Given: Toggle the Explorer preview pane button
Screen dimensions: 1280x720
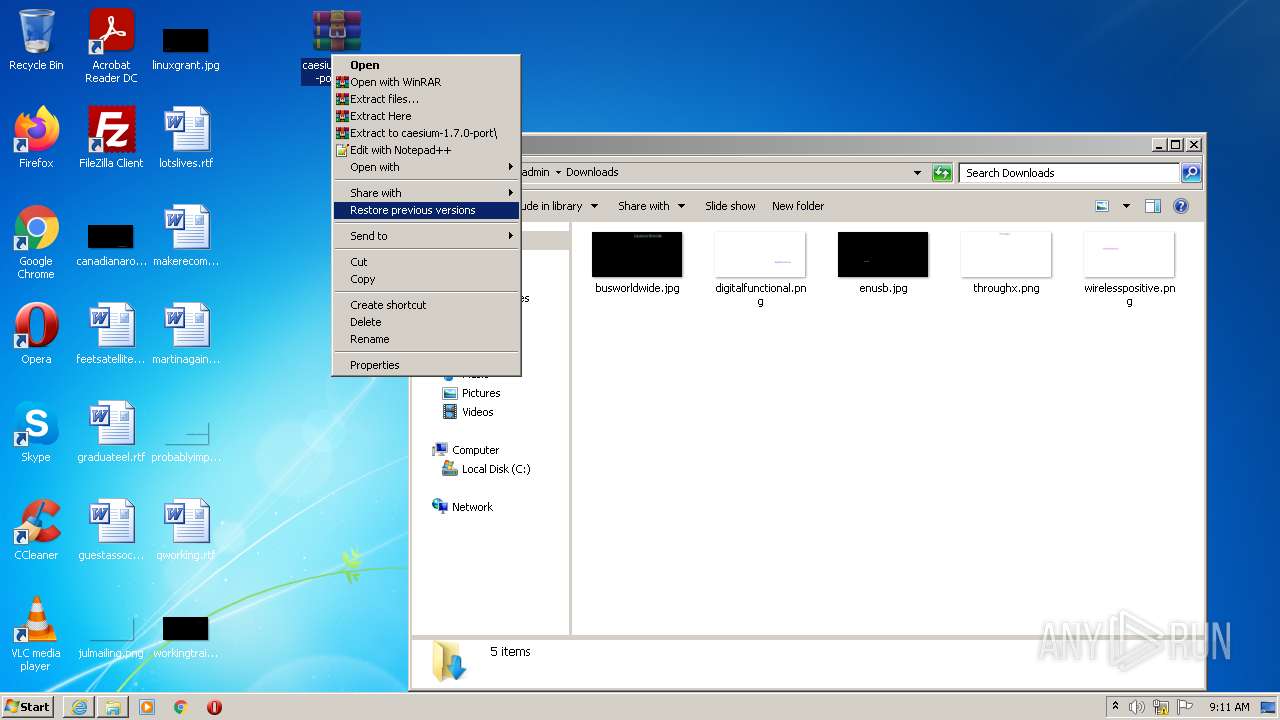Looking at the screenshot, I should 1152,206.
